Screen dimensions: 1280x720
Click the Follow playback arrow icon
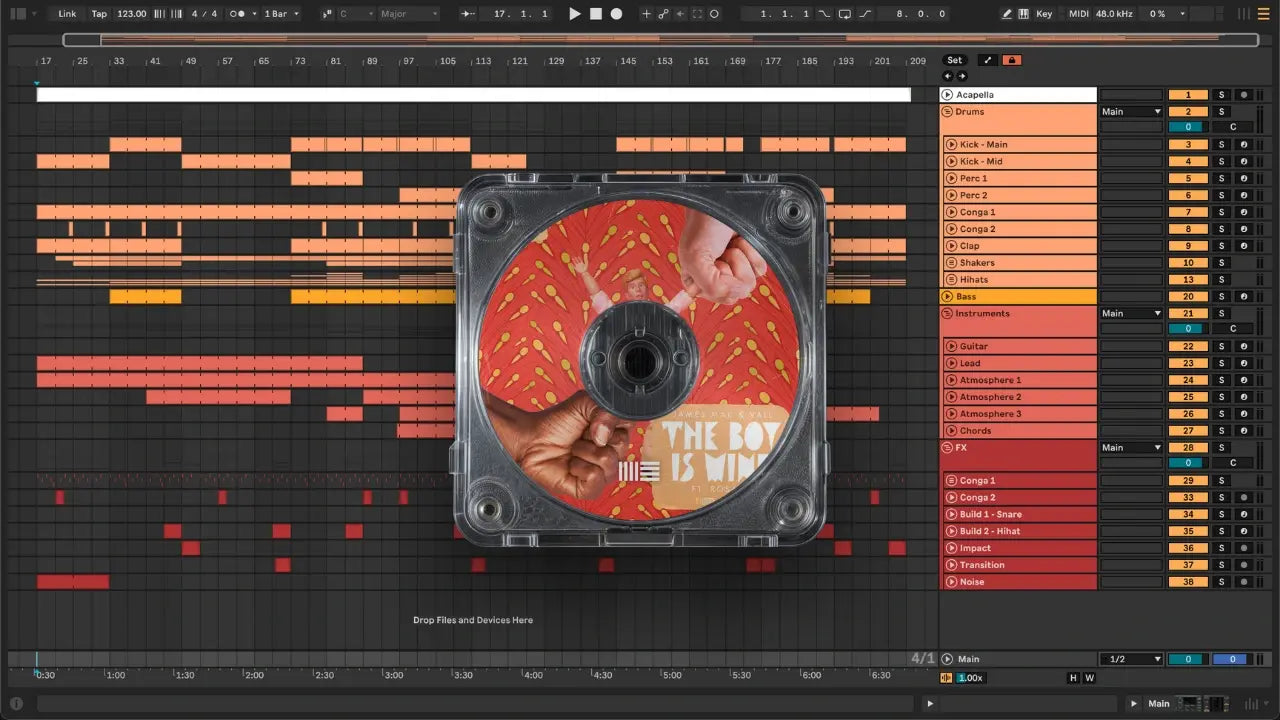click(468, 14)
